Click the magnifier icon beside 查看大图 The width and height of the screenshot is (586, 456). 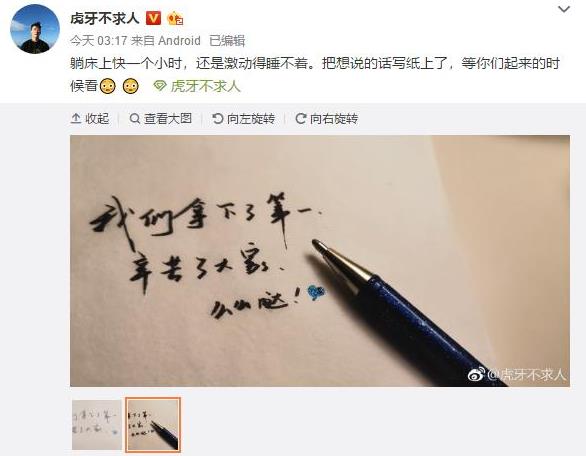(134, 119)
